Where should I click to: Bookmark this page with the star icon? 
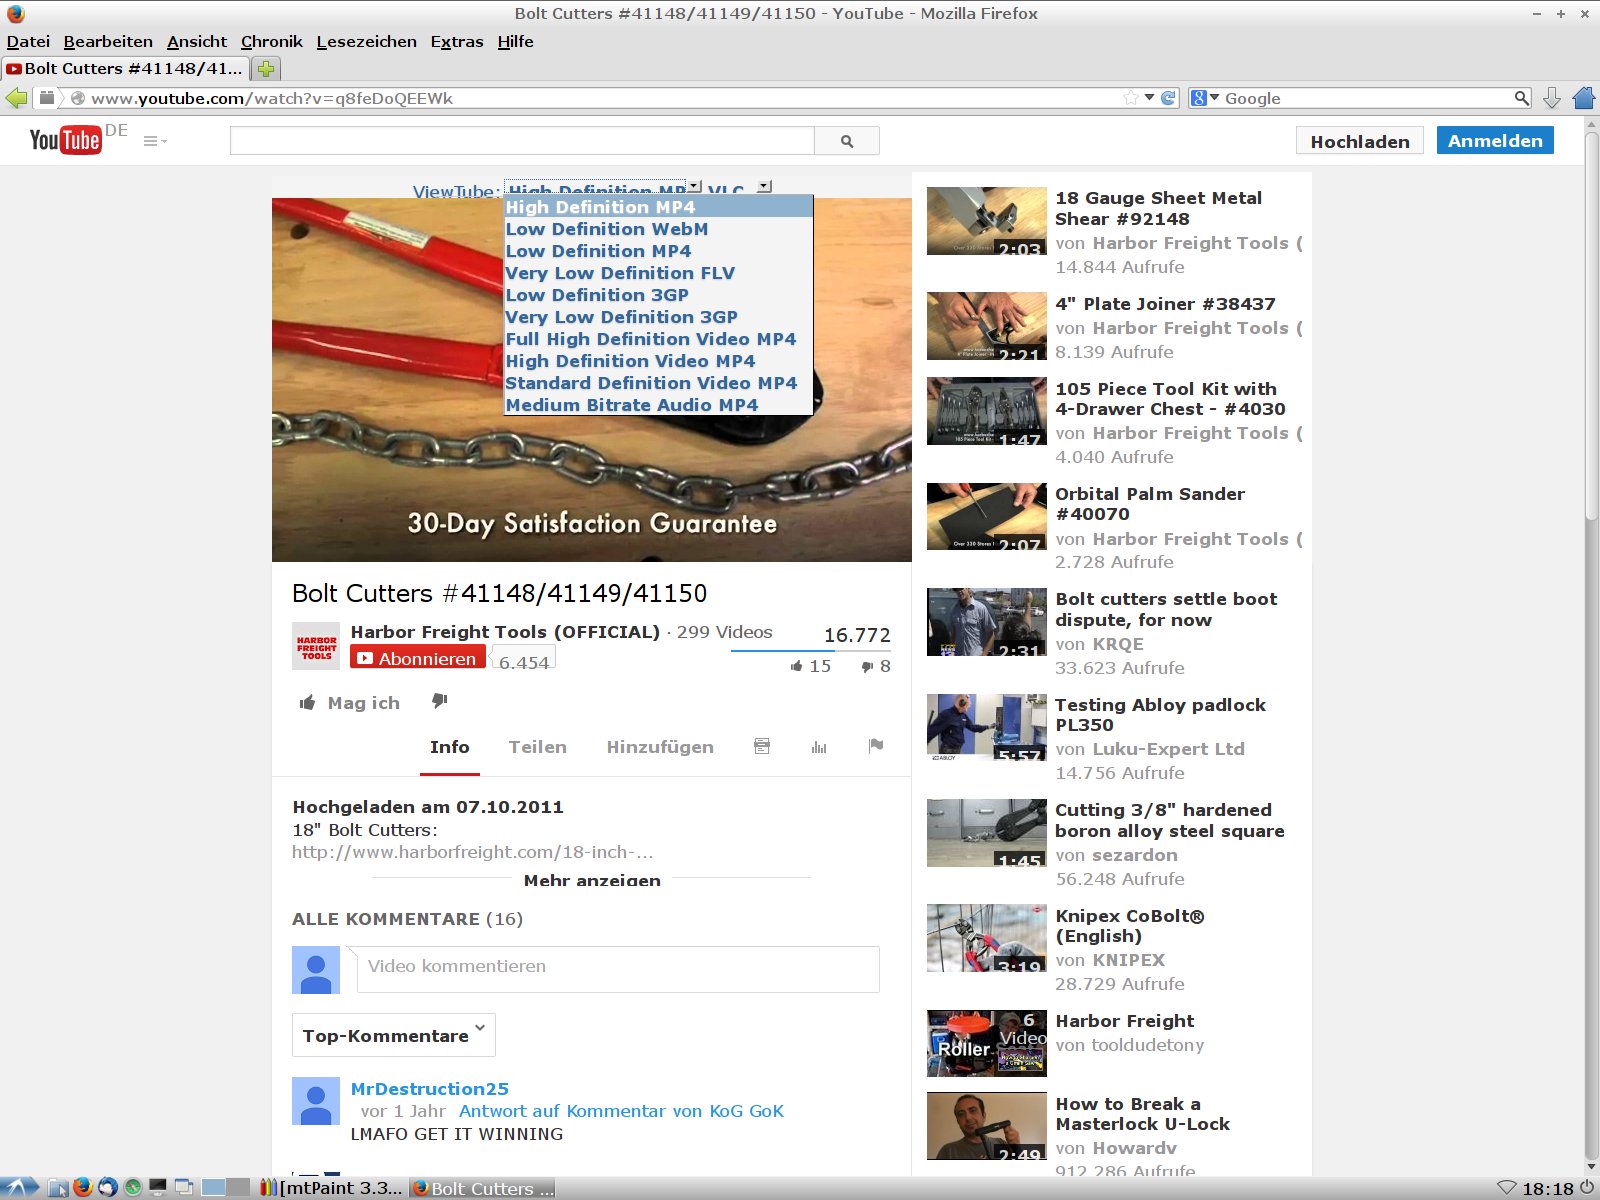coord(1131,98)
